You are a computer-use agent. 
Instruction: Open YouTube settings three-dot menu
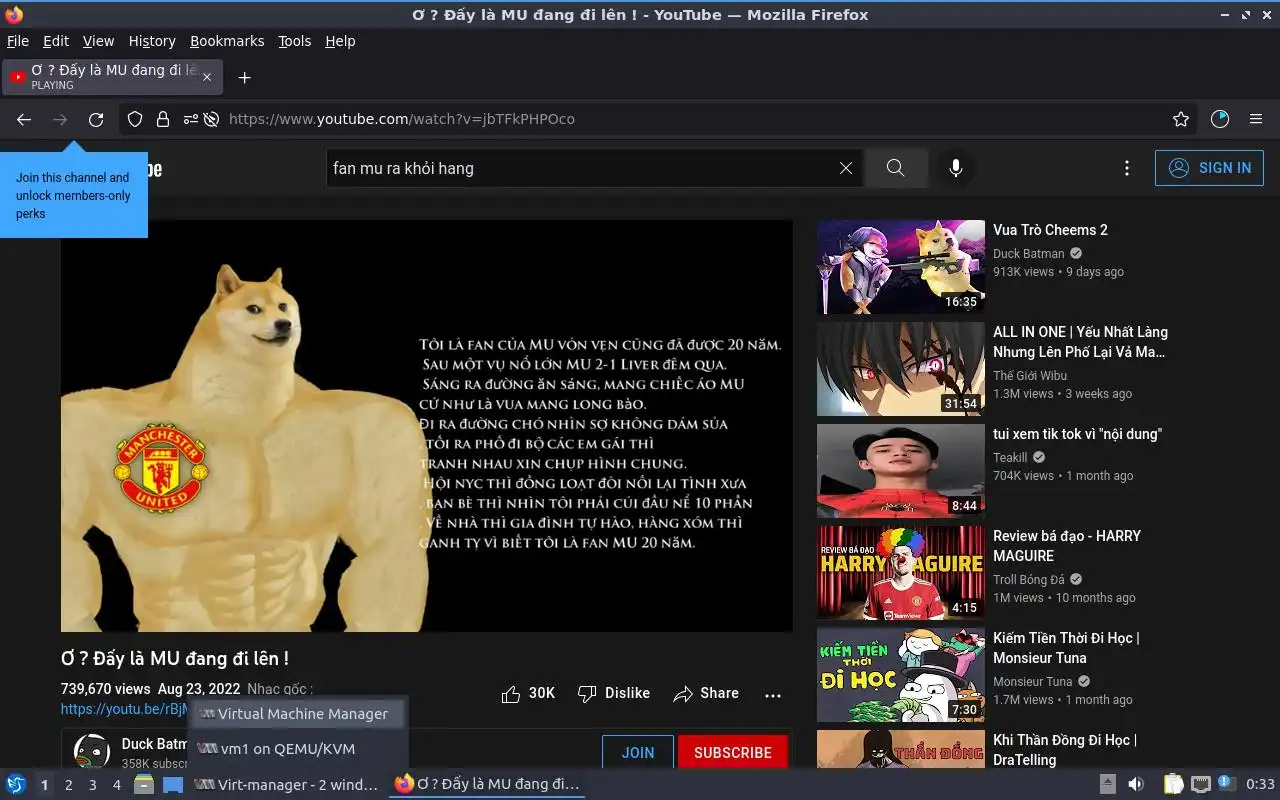(1127, 168)
